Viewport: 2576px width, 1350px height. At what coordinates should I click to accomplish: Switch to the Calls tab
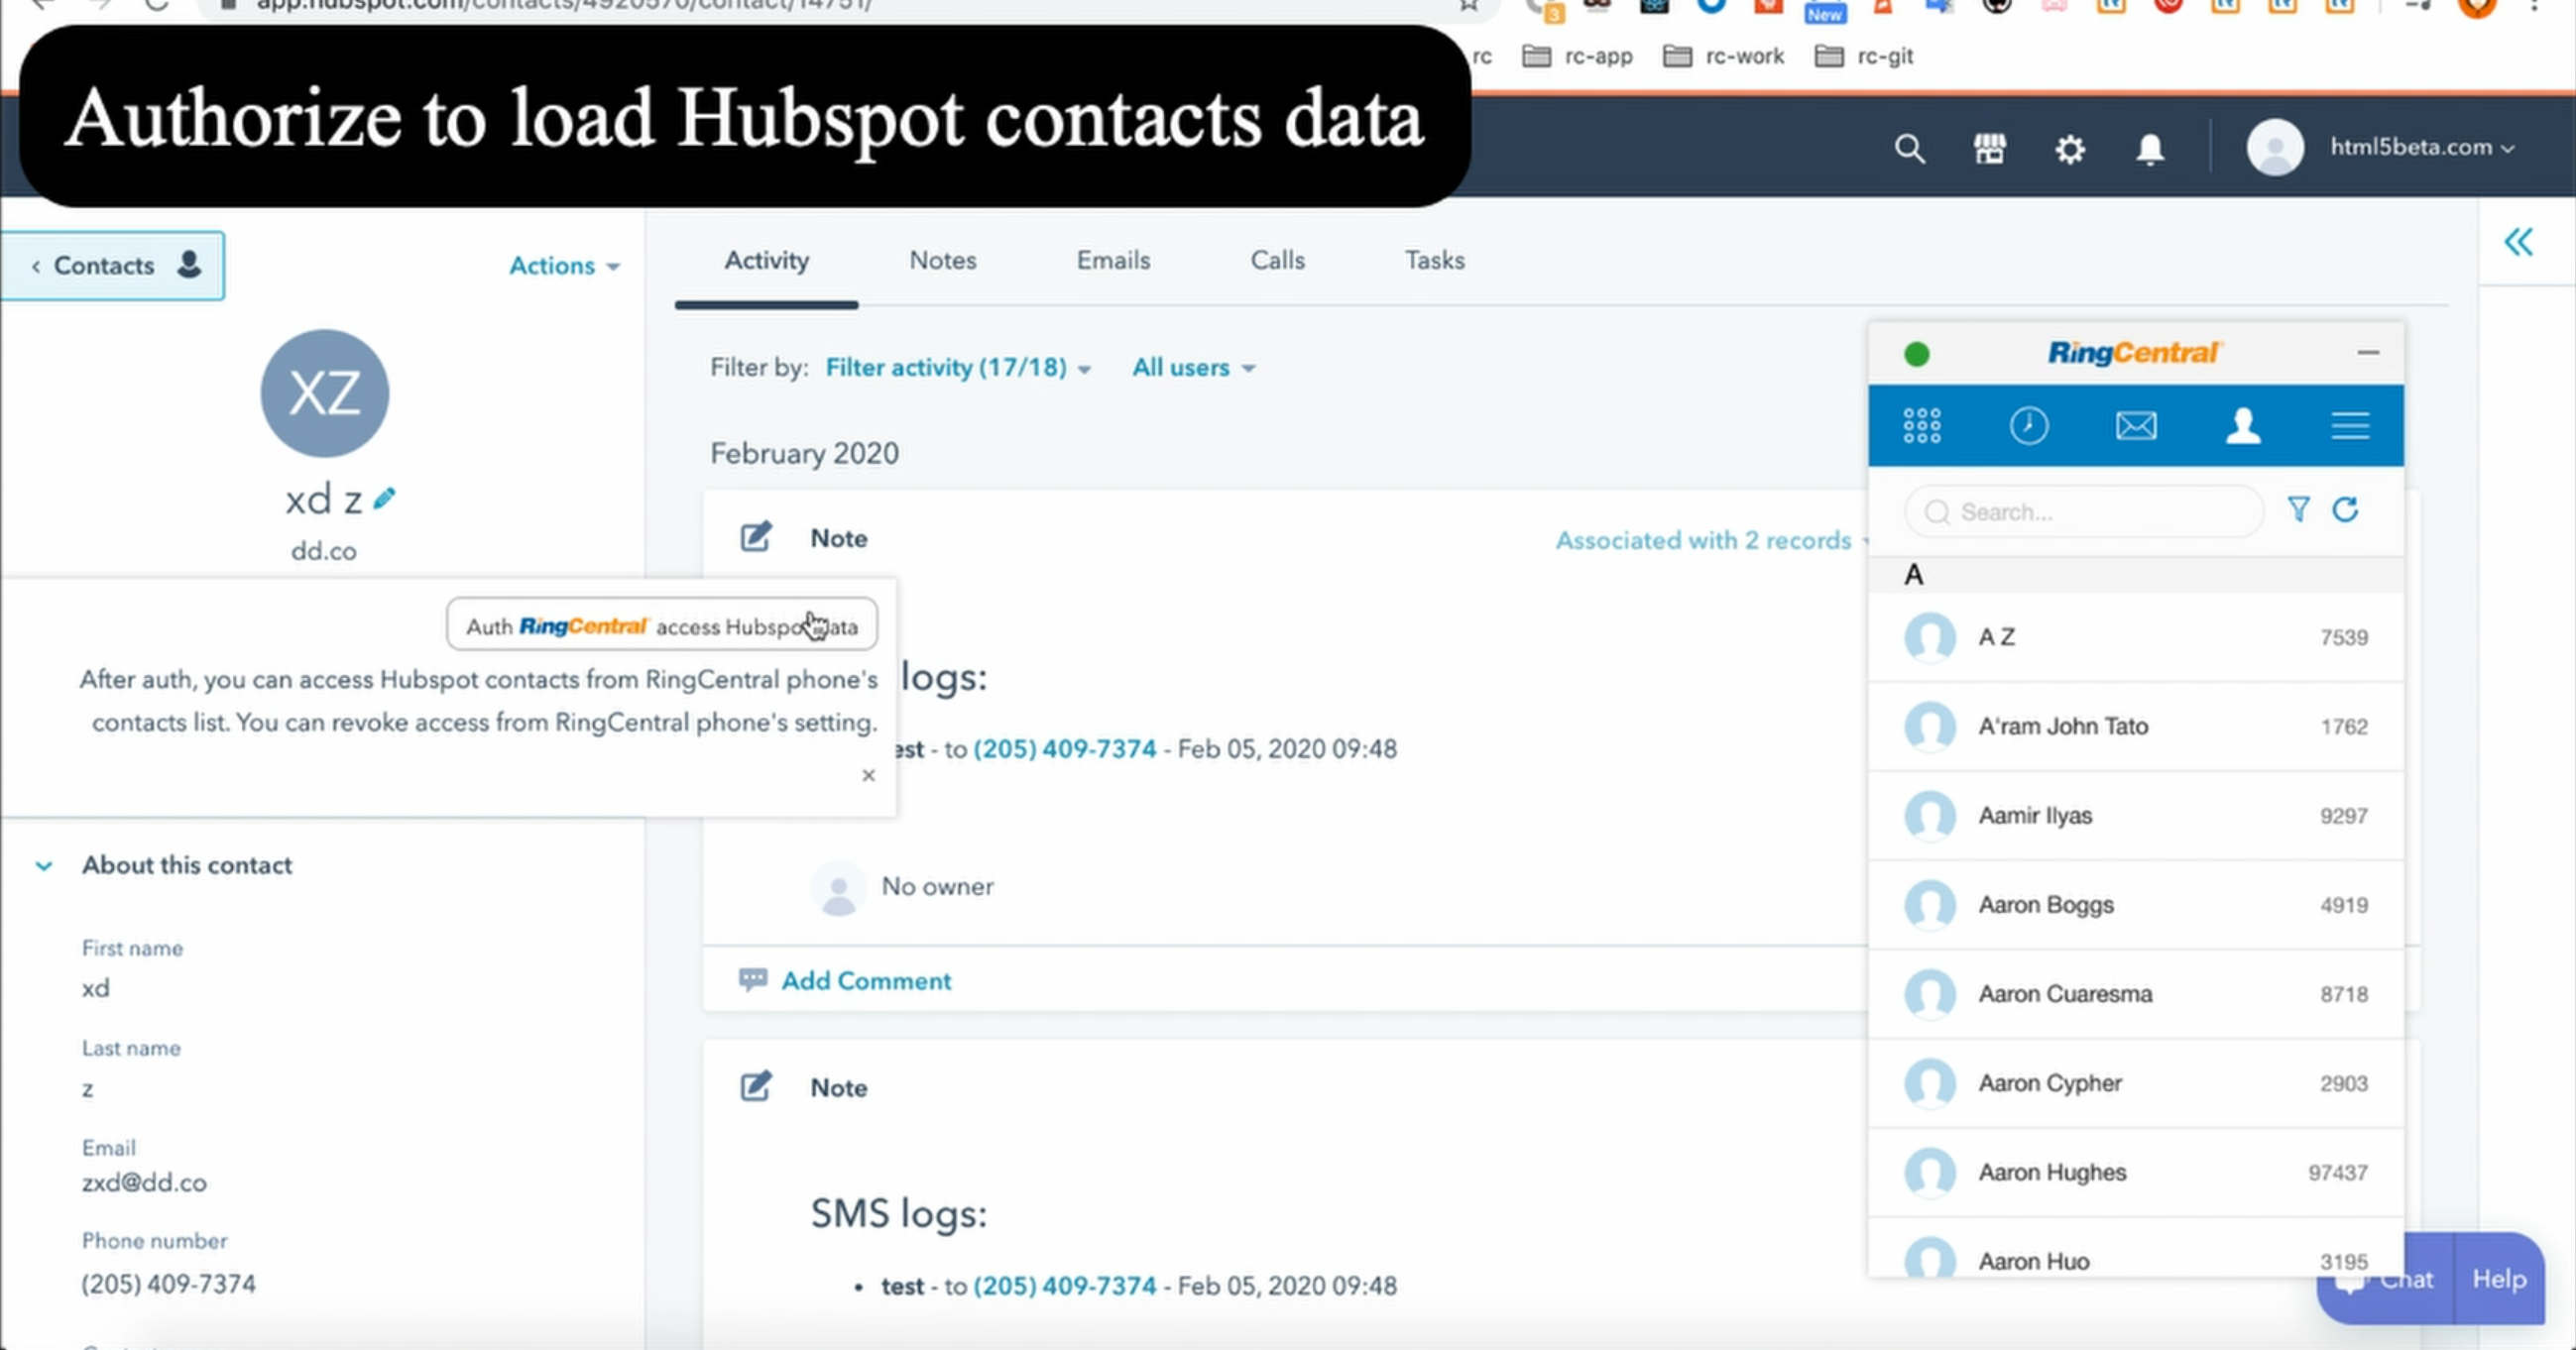pyautogui.click(x=1277, y=260)
